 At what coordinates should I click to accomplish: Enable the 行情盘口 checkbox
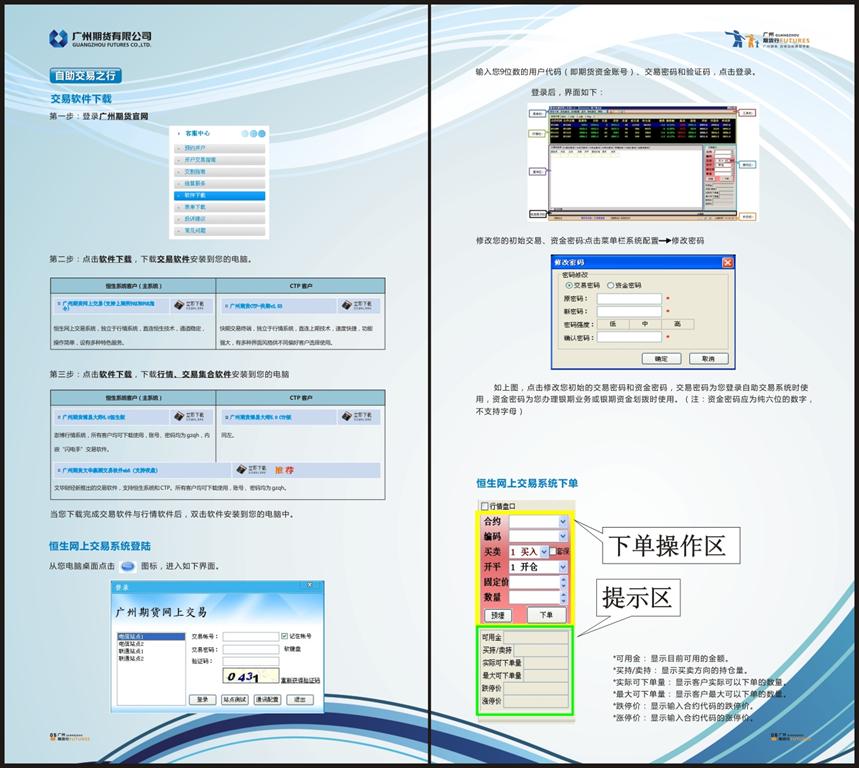tap(486, 506)
